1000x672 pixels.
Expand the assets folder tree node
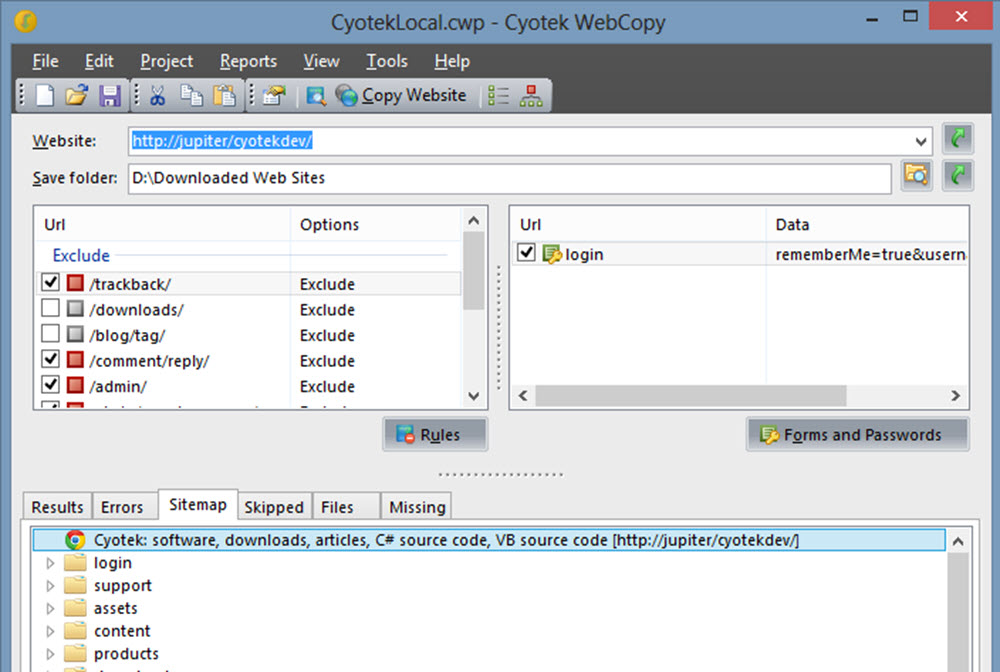[x=51, y=609]
